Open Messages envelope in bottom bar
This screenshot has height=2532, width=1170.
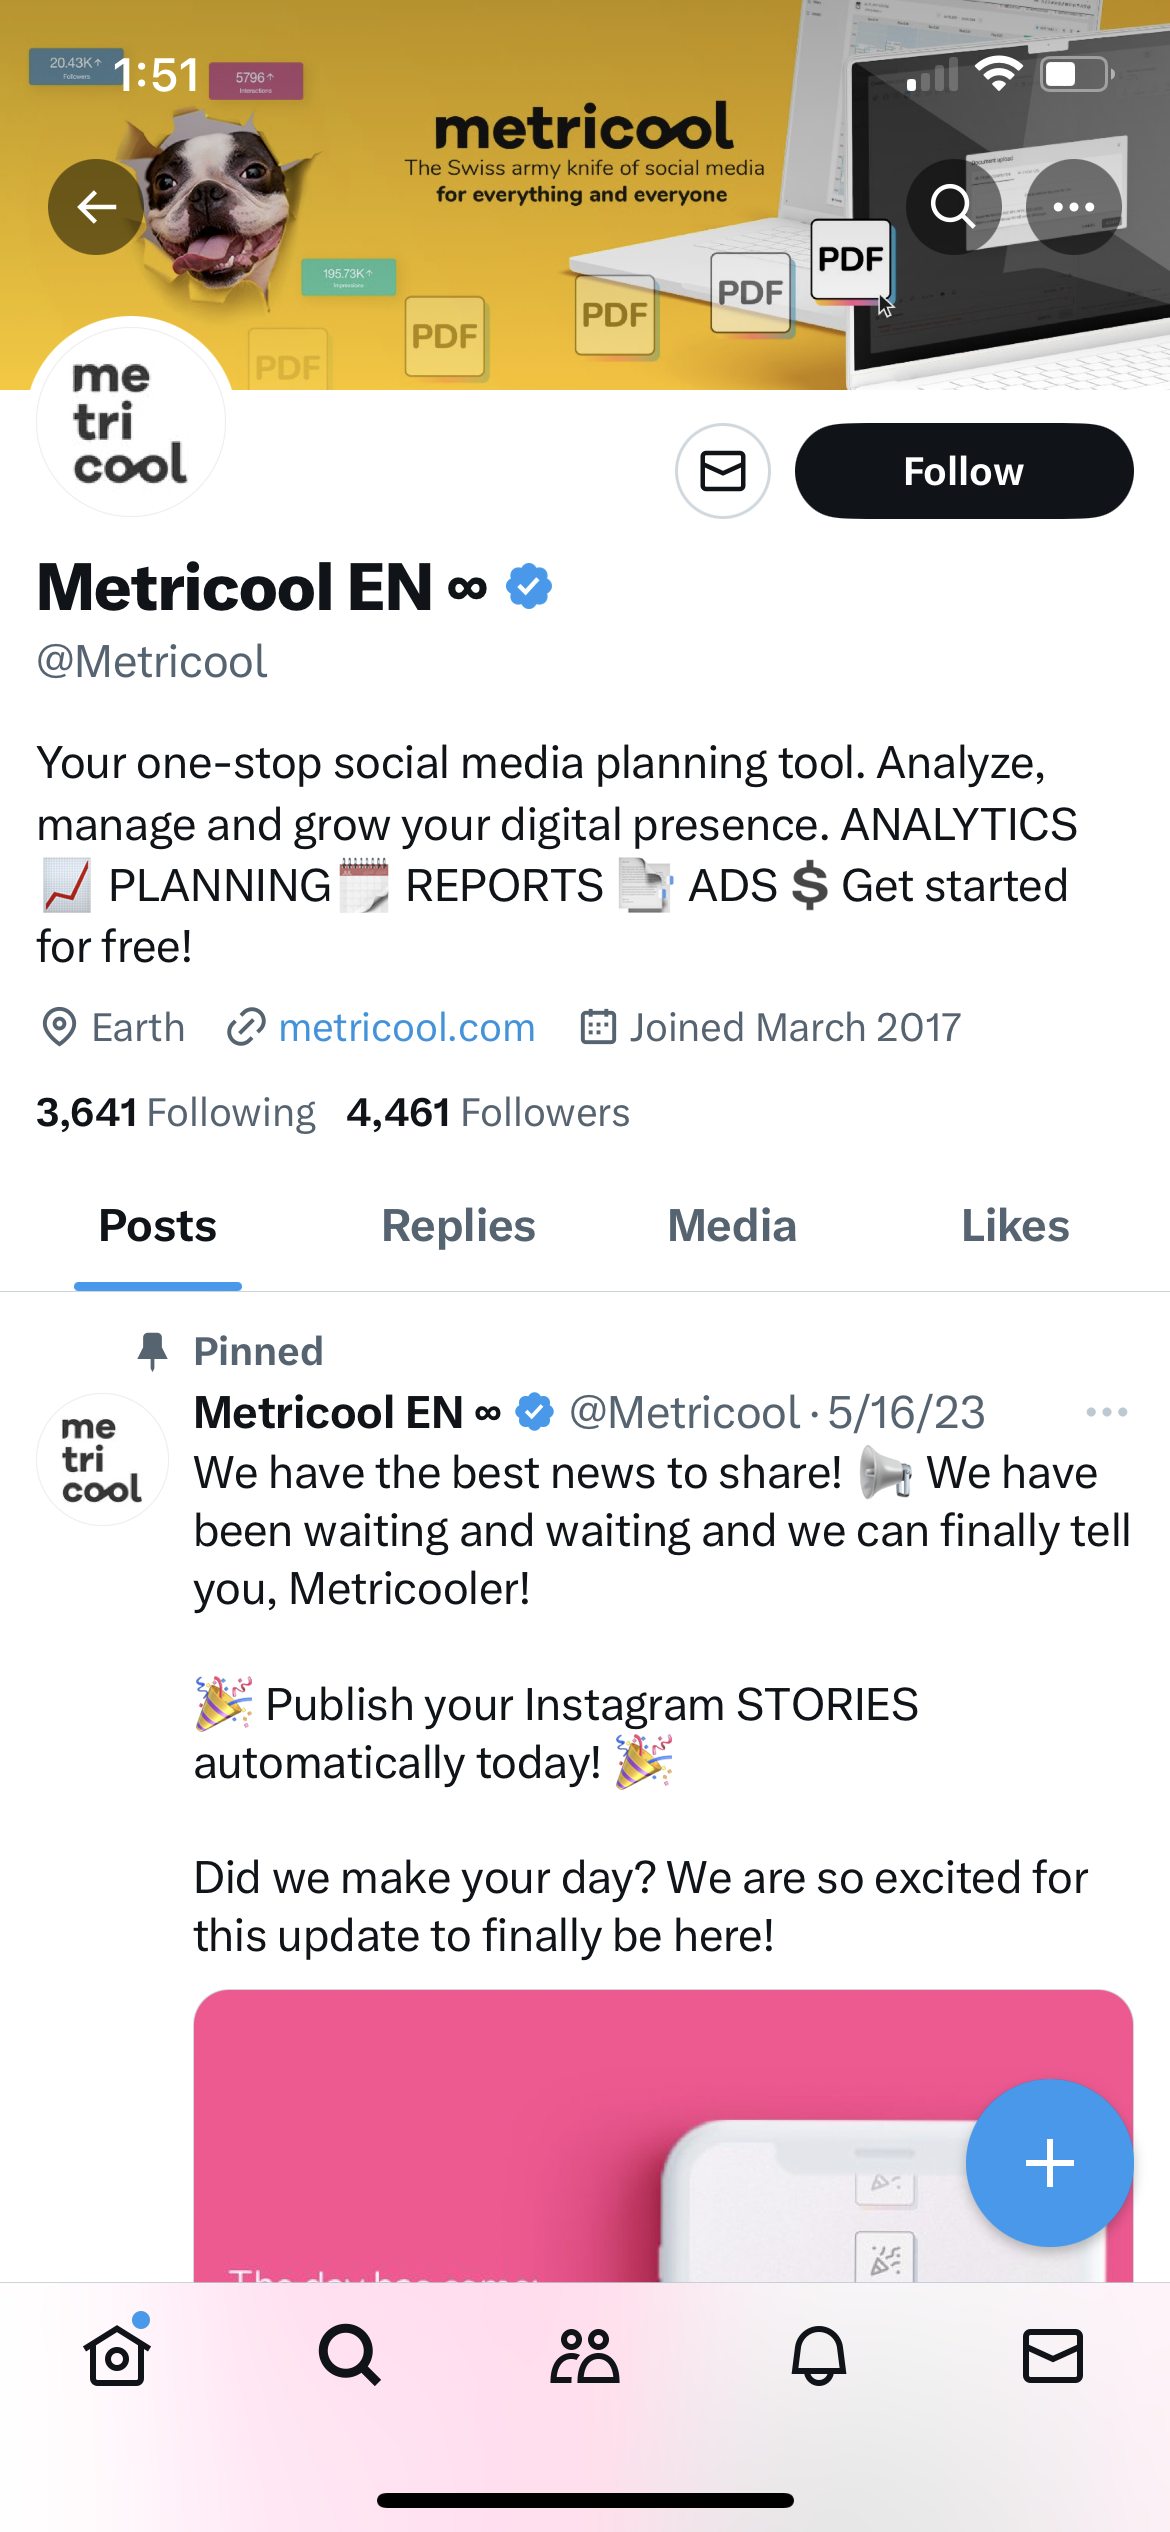click(x=1053, y=2355)
